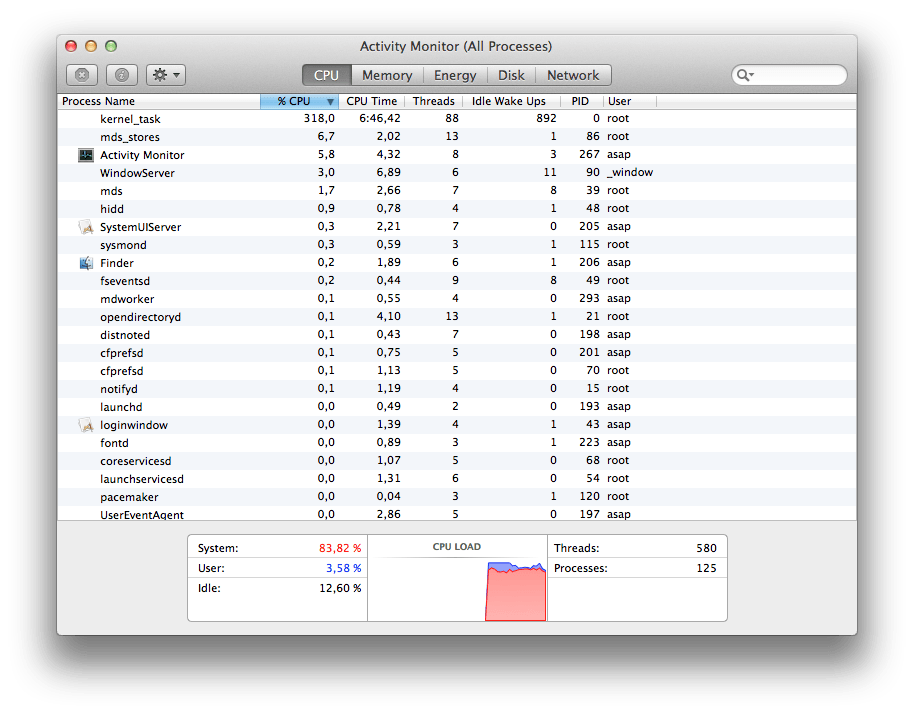Sort by Idle Wake Ups column

[508, 101]
